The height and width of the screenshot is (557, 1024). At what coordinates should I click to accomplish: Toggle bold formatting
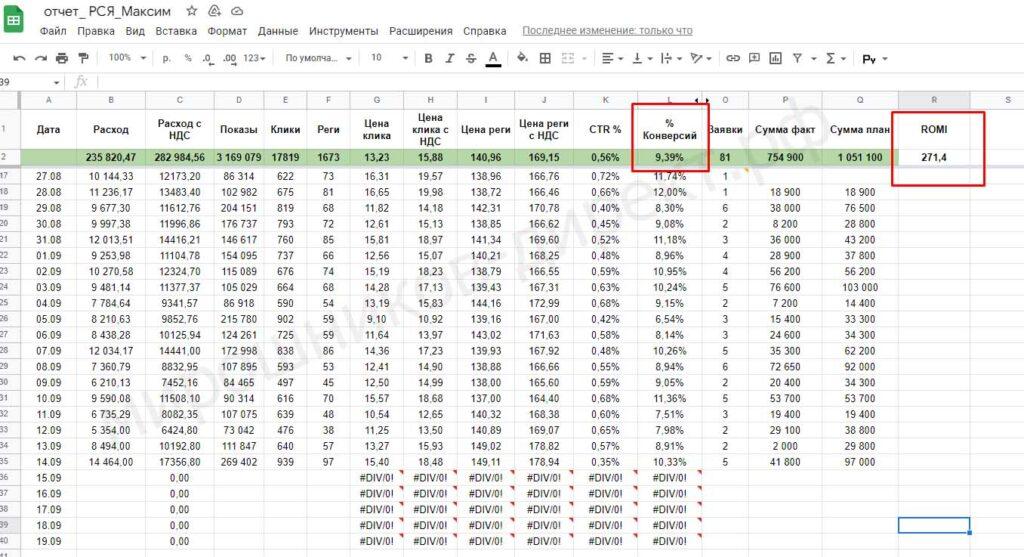click(x=428, y=59)
